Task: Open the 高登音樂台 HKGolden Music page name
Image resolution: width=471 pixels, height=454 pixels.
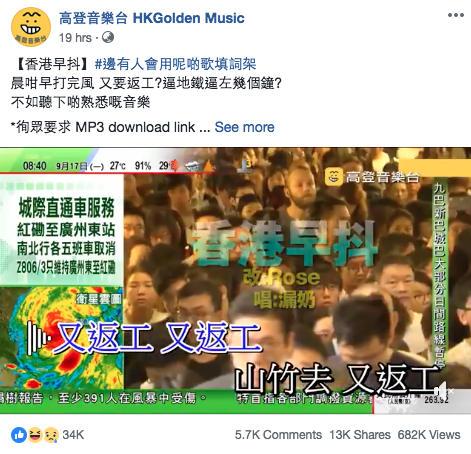Action: (x=152, y=18)
